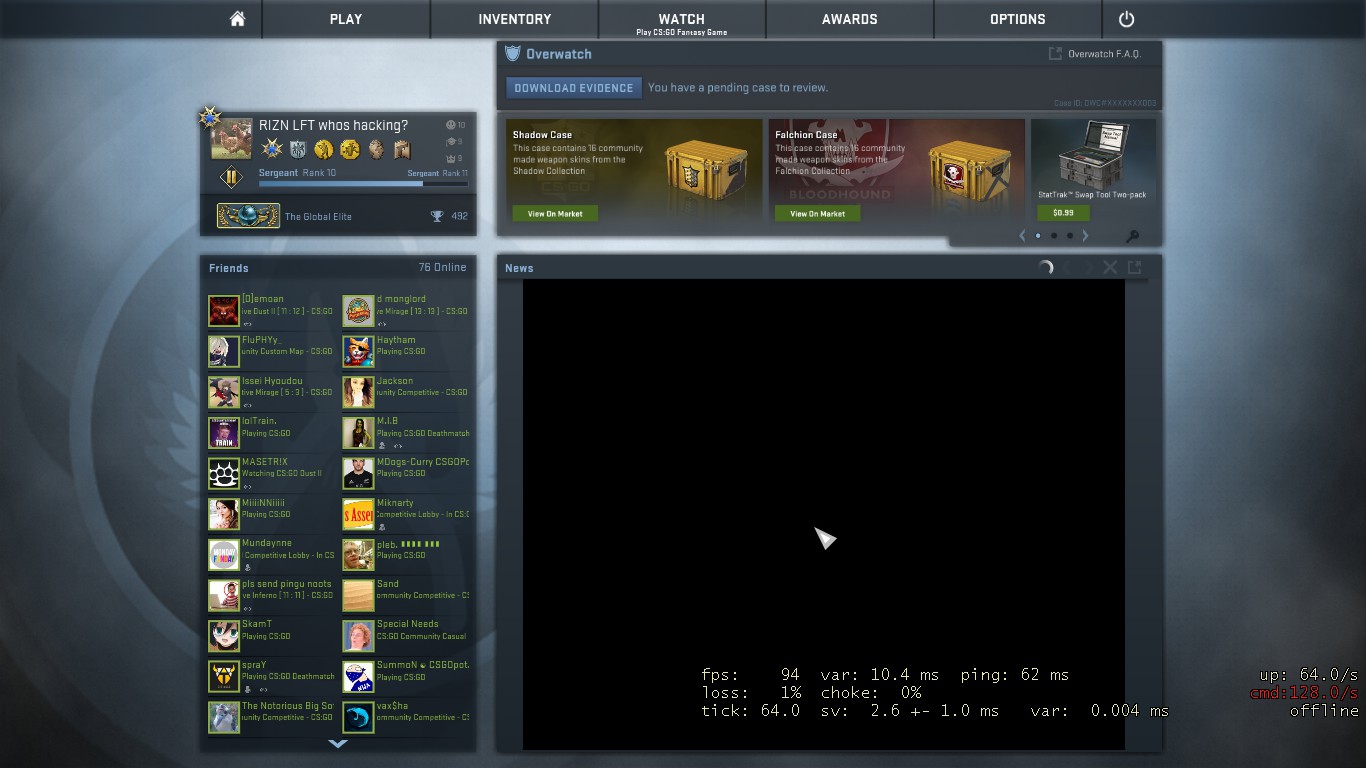Image resolution: width=1366 pixels, height=768 pixels.
Task: Click the bronze coin medal
Action: (x=376, y=150)
